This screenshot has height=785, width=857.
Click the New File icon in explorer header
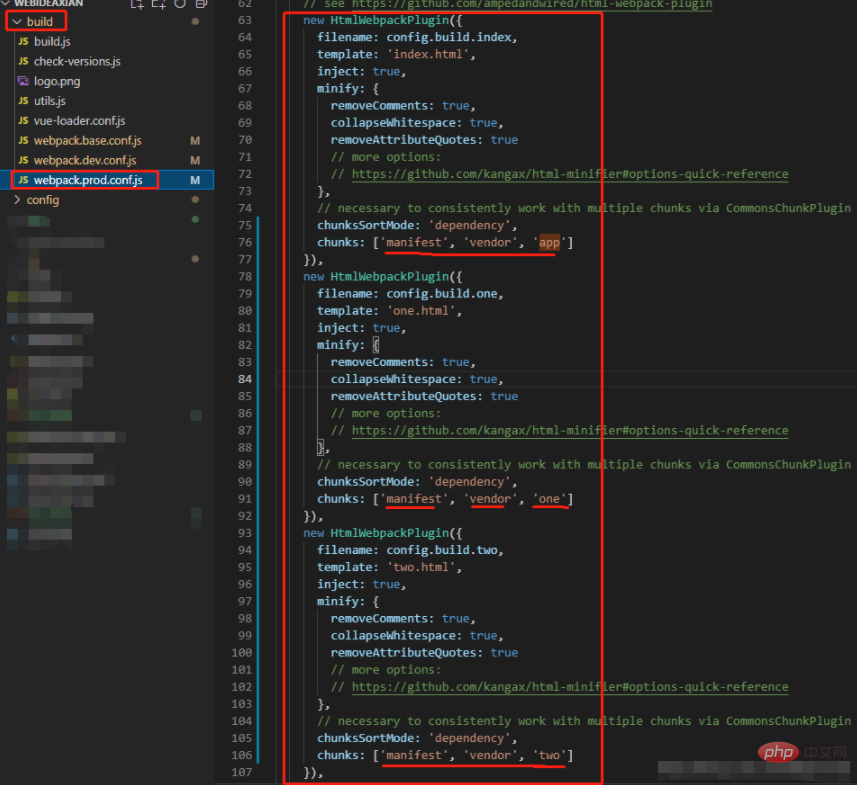click(137, 4)
